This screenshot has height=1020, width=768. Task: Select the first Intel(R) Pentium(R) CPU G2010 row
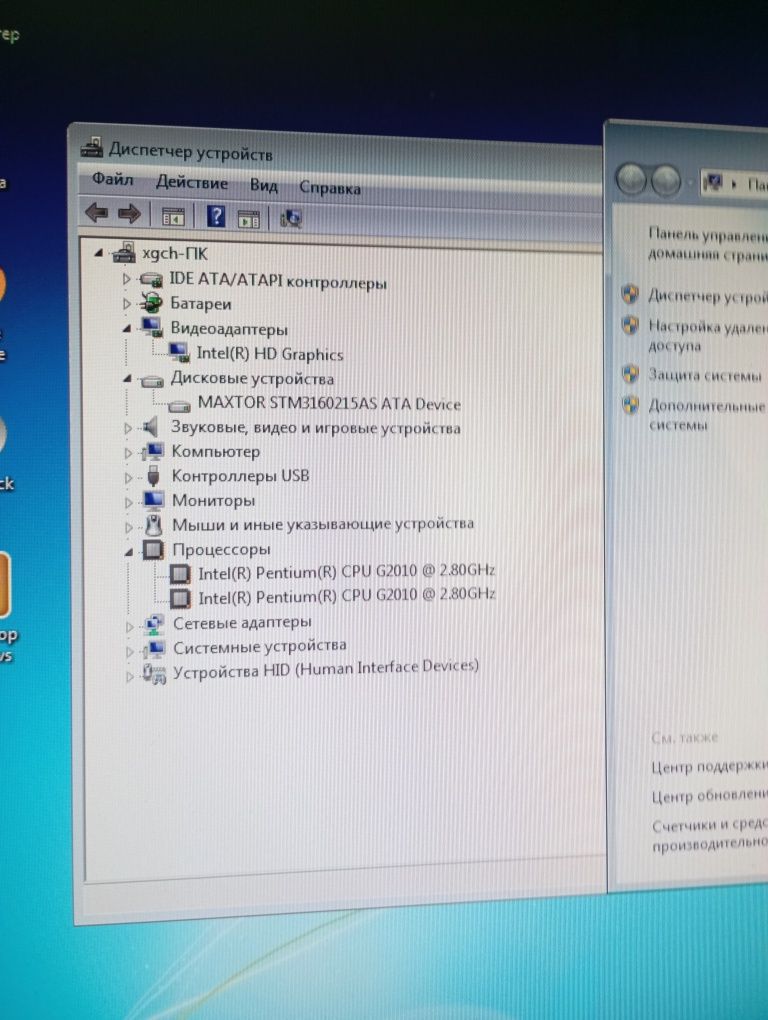pos(346,572)
